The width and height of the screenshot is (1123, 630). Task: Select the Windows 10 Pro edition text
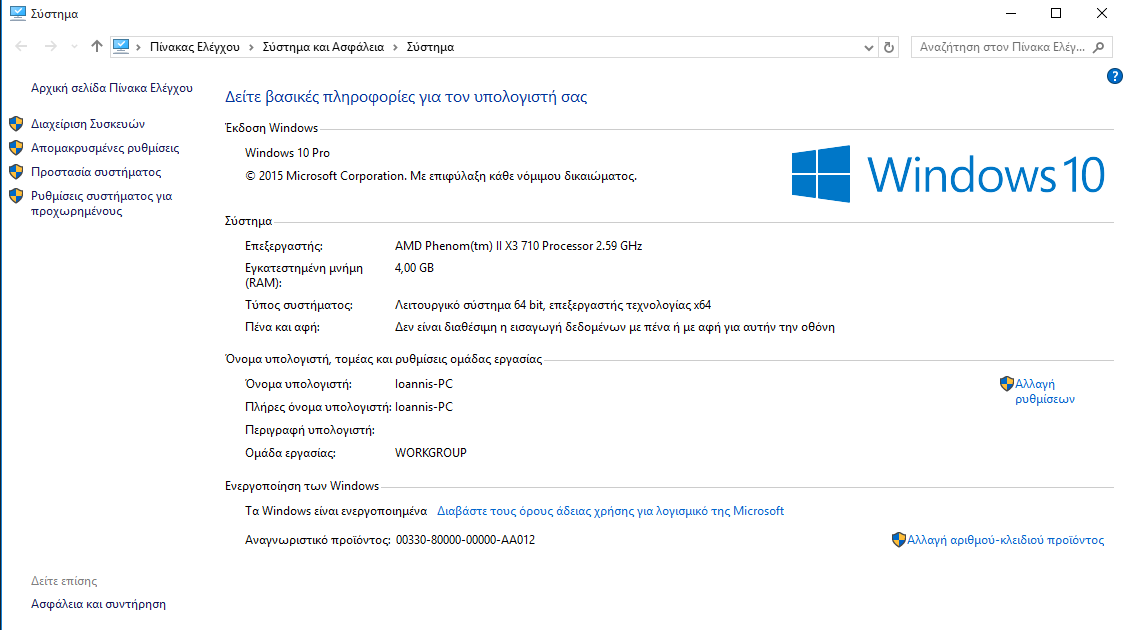click(287, 153)
